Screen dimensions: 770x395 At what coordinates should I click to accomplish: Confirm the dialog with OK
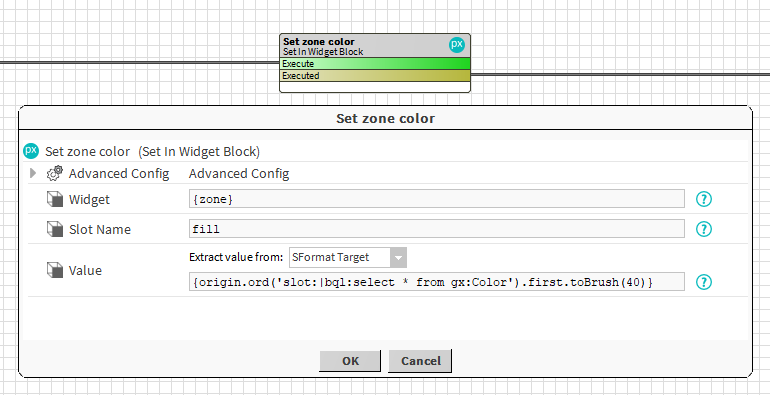coord(350,361)
